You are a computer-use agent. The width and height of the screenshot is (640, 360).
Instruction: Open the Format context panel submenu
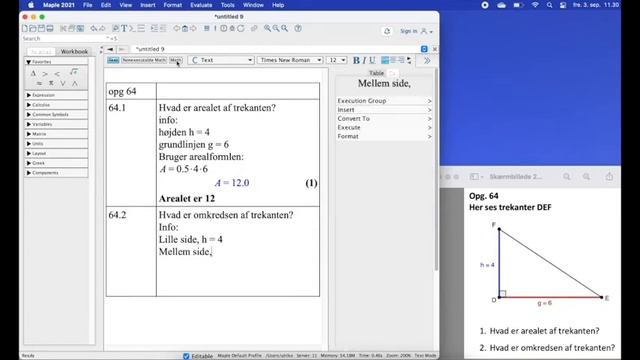(x=384, y=136)
